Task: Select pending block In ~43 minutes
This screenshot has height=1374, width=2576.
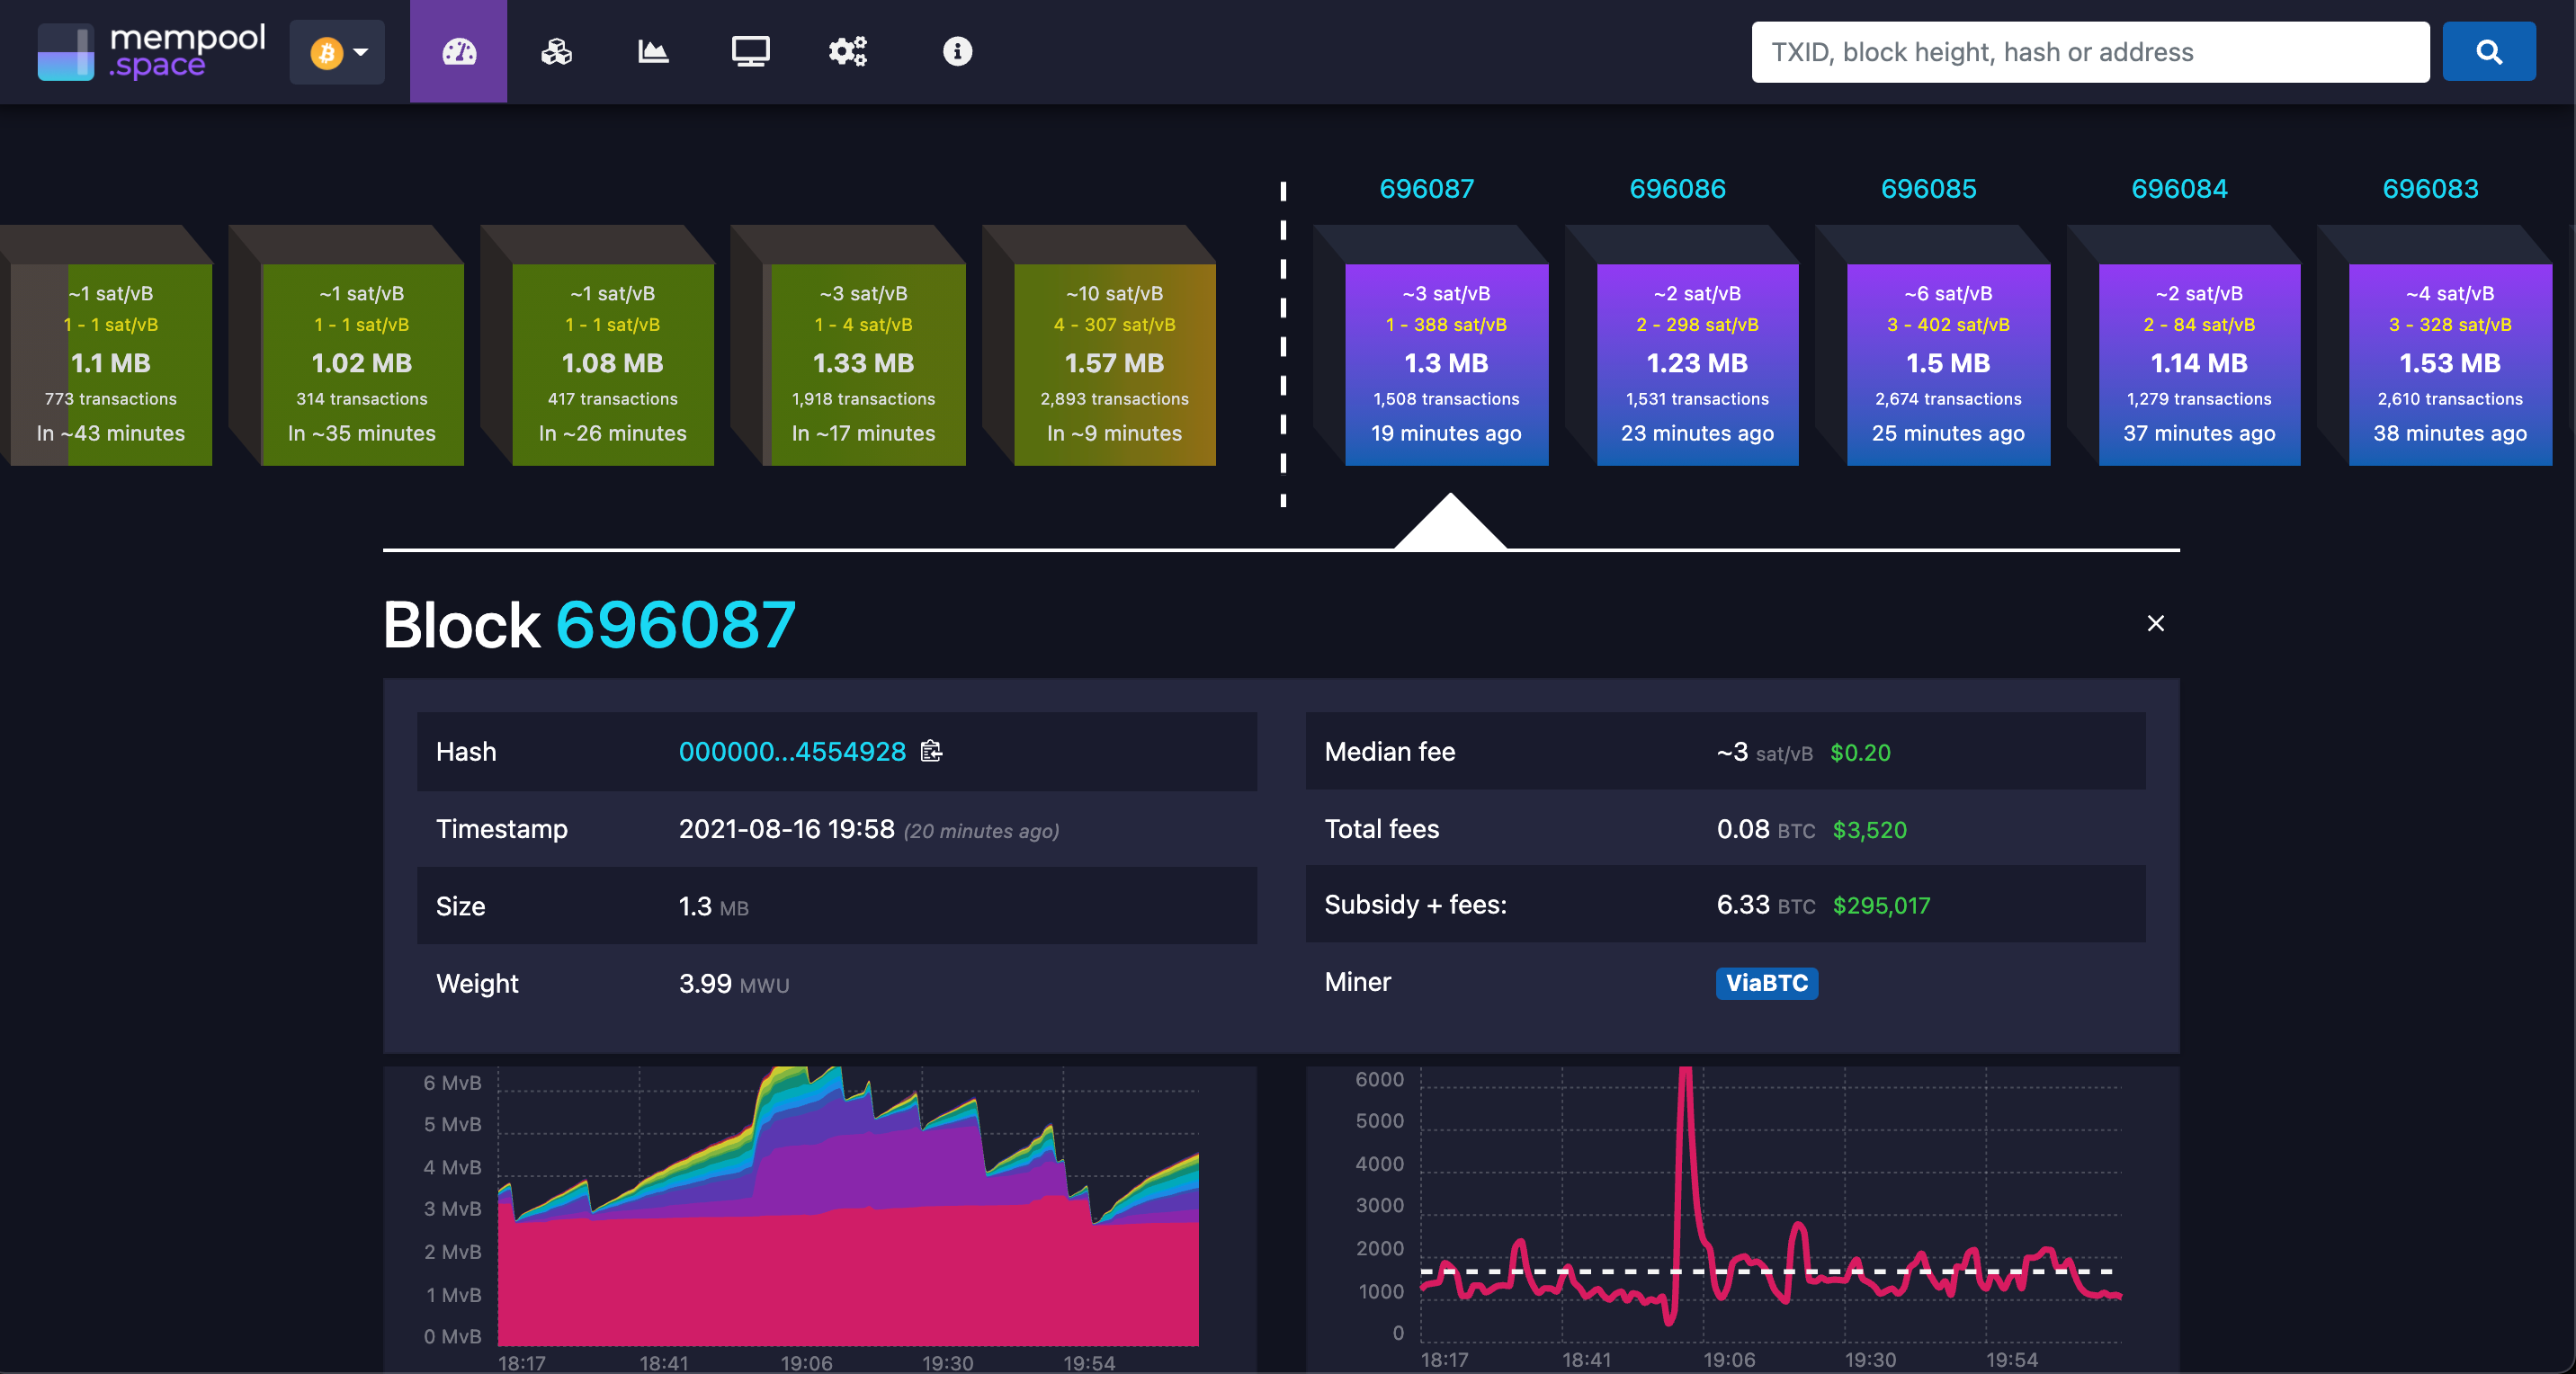Action: coord(111,364)
